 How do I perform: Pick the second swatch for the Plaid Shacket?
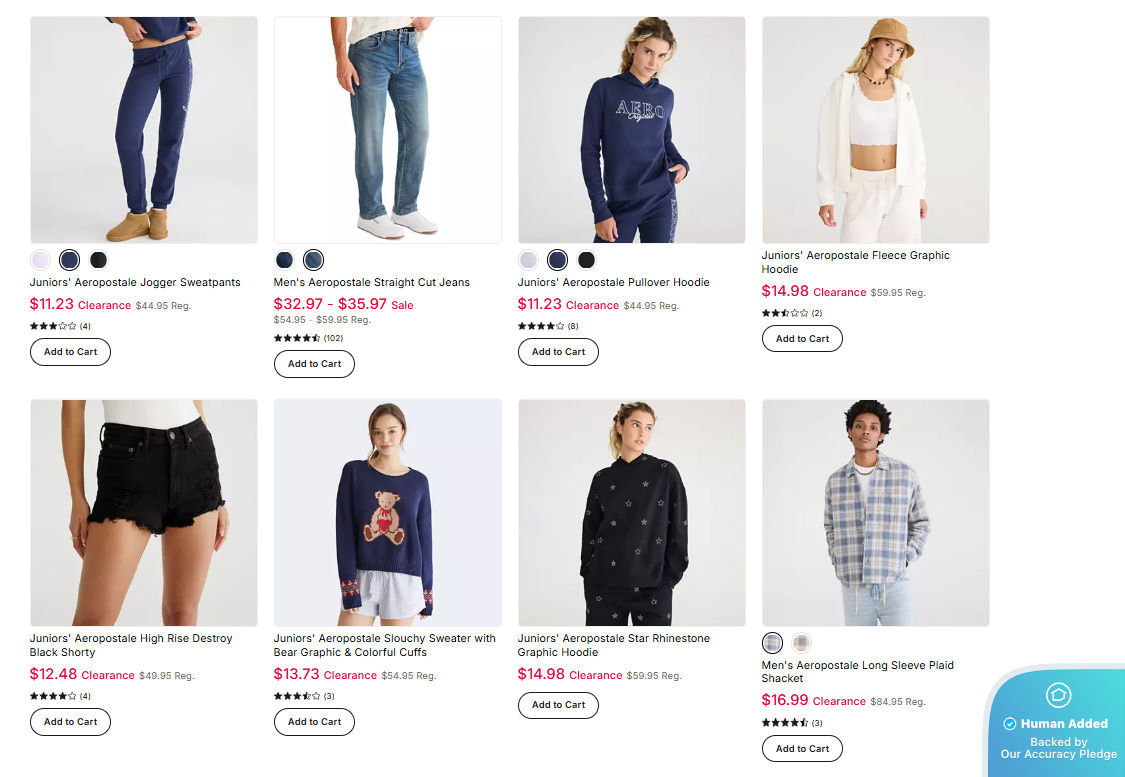801,643
